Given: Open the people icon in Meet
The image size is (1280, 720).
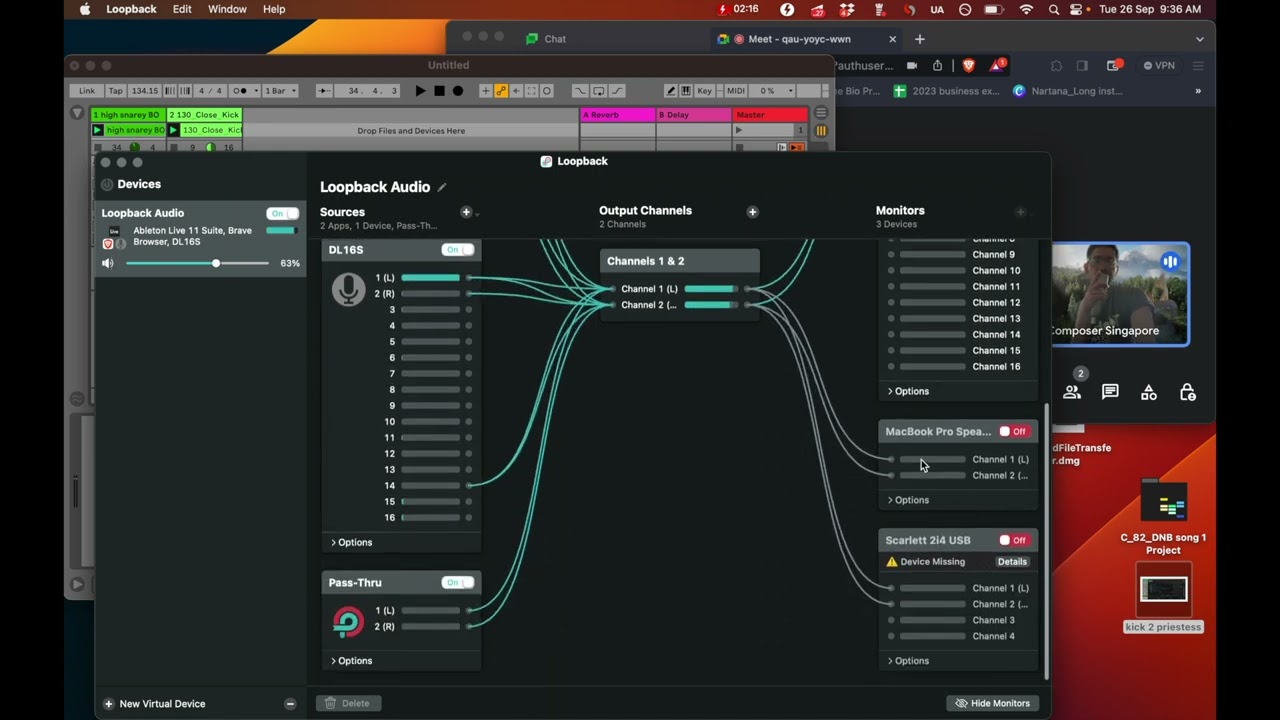Looking at the screenshot, I should 1072,392.
